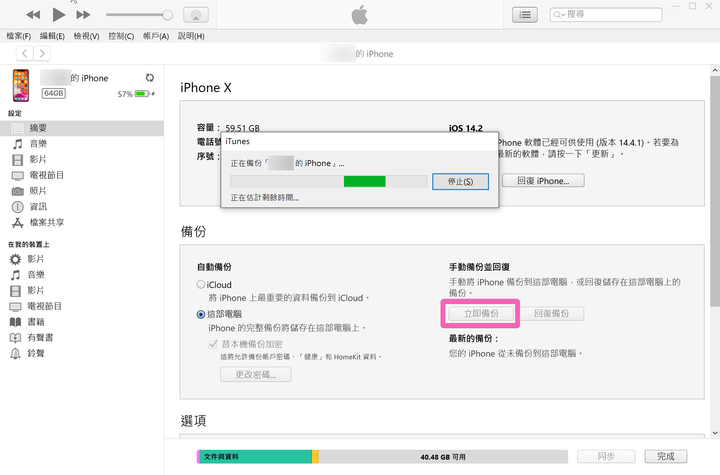Open the 帳戶(A) menu
Screen dimensions: 720x475
pos(156,36)
